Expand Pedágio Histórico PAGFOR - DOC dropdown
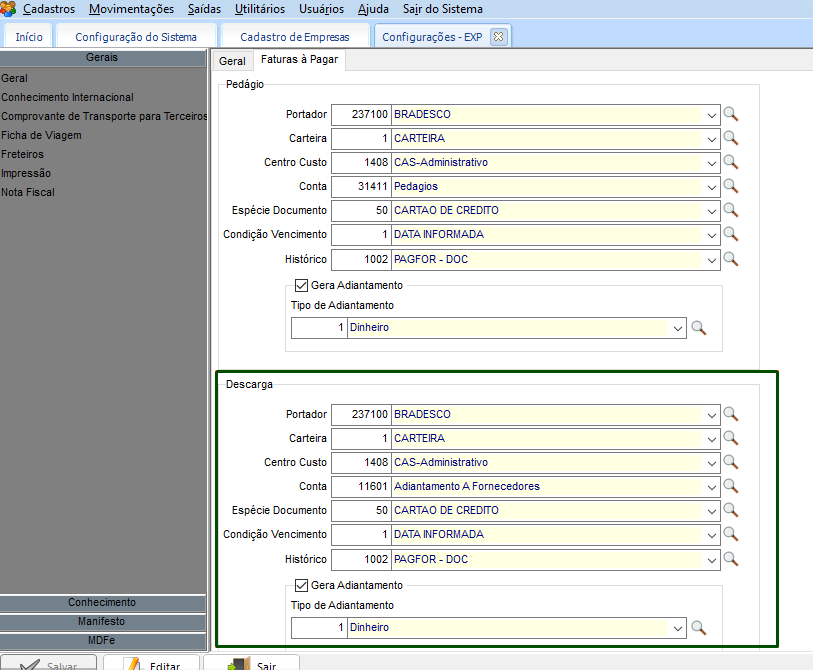The image size is (813, 670). (x=711, y=260)
